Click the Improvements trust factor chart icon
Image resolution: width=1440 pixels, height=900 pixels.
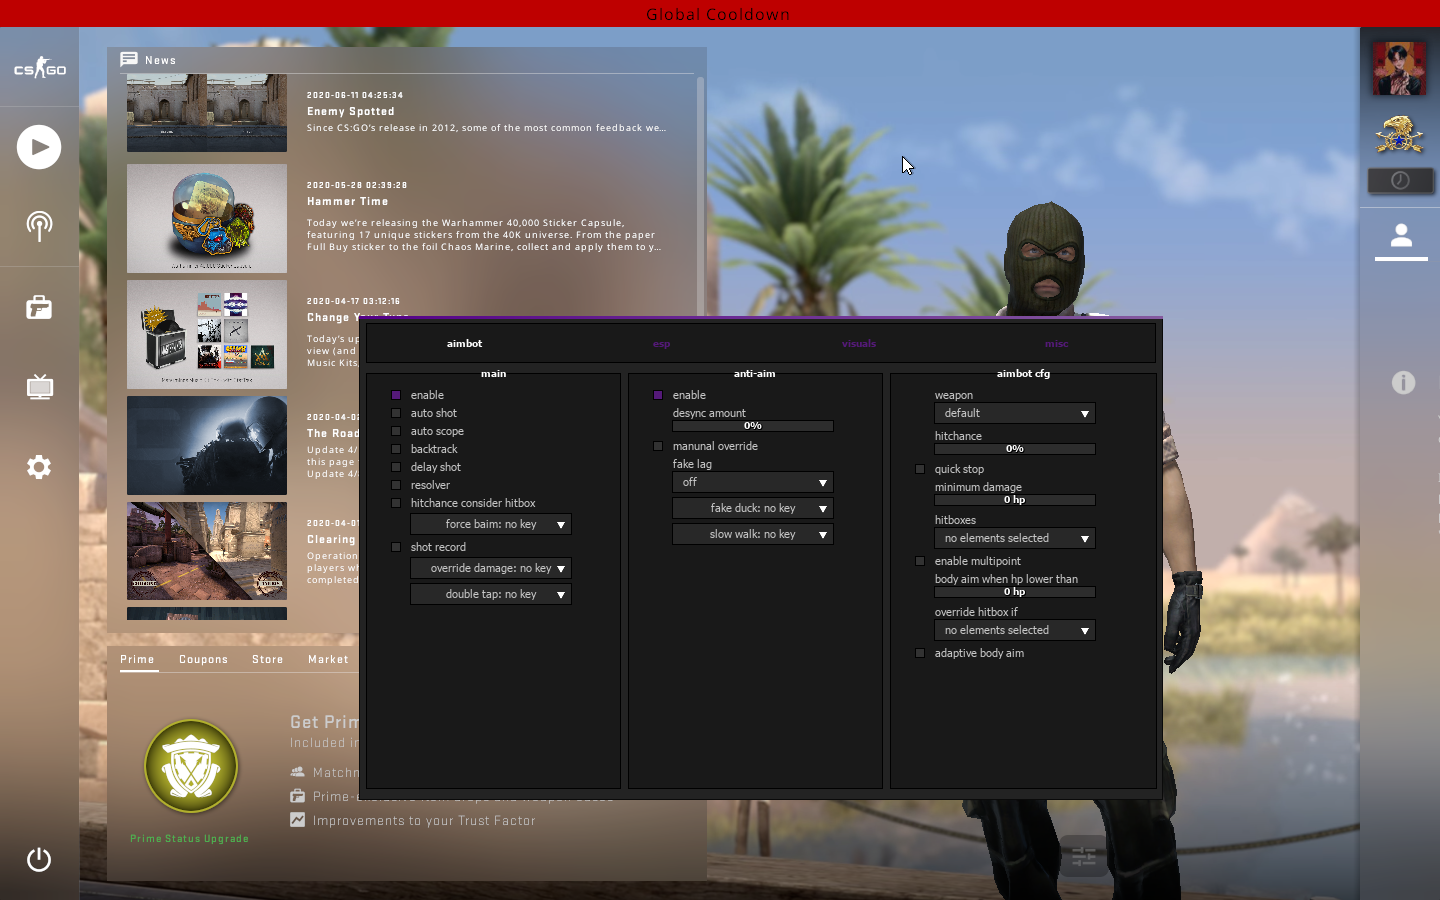(297, 820)
